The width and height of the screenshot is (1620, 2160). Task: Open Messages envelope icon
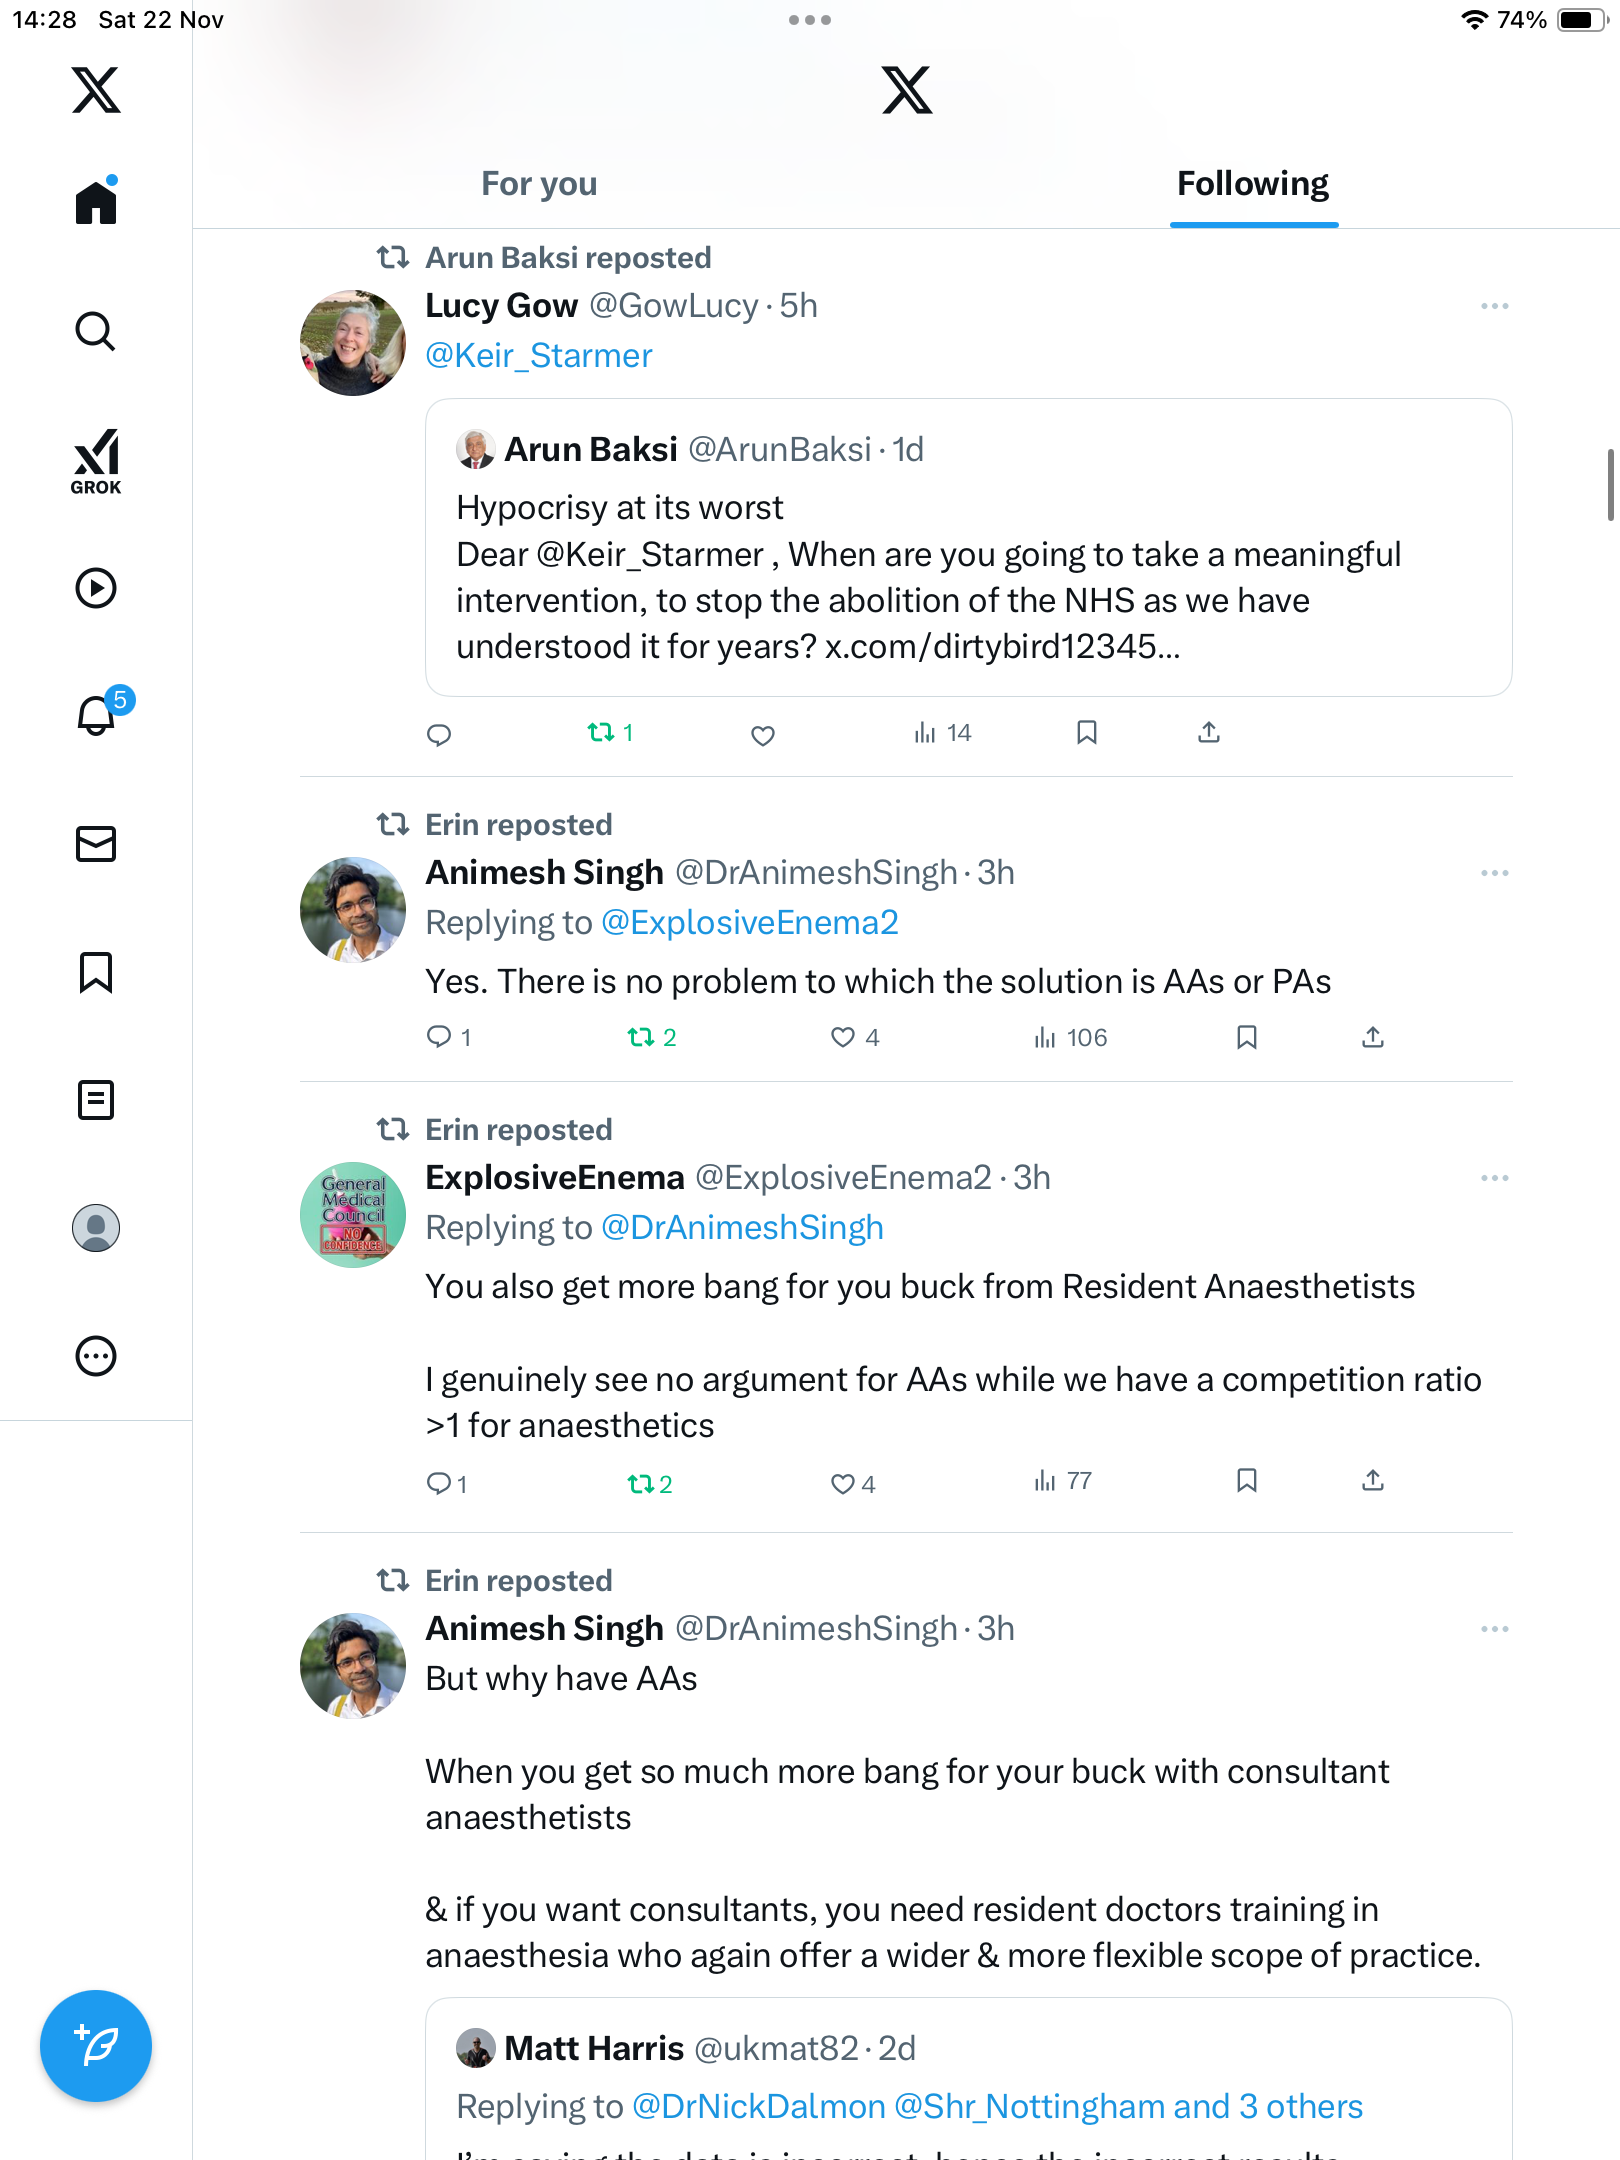tap(96, 844)
